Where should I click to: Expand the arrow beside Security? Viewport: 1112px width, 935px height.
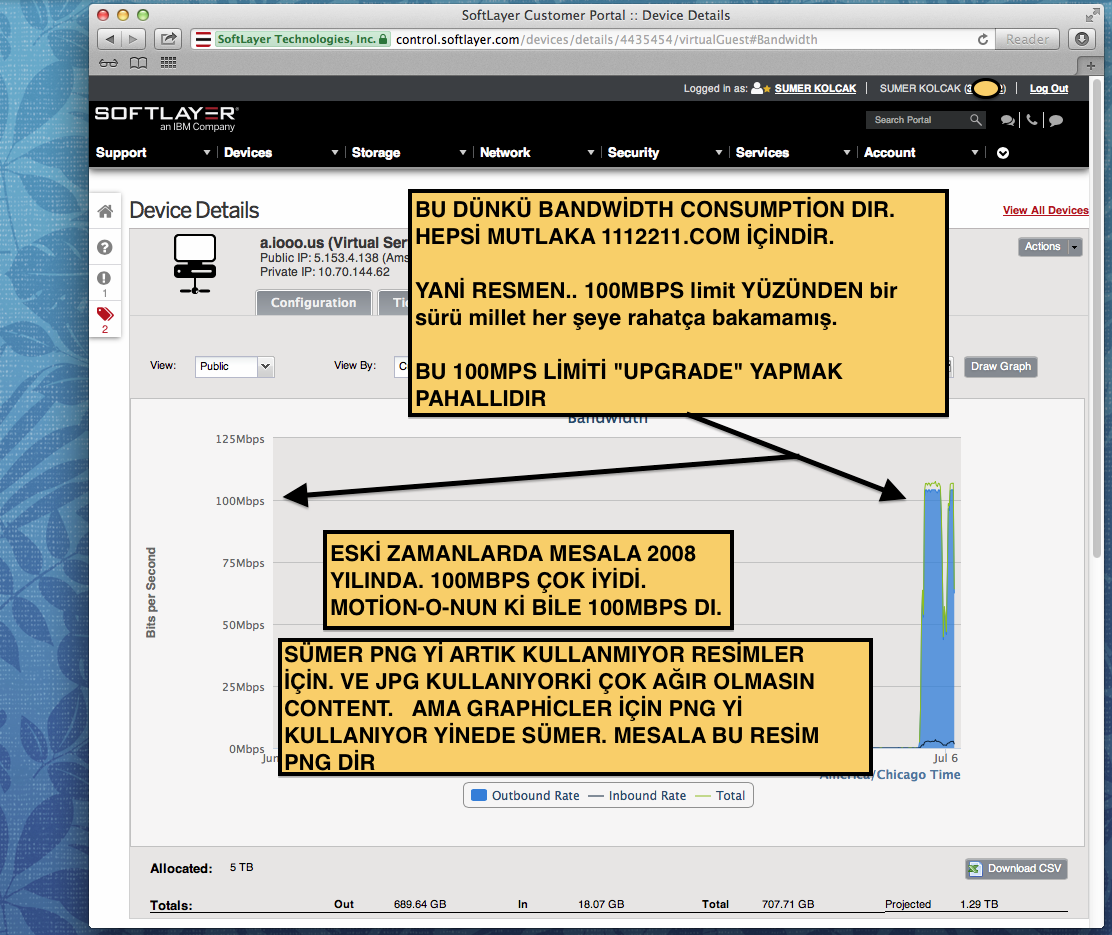(x=718, y=153)
